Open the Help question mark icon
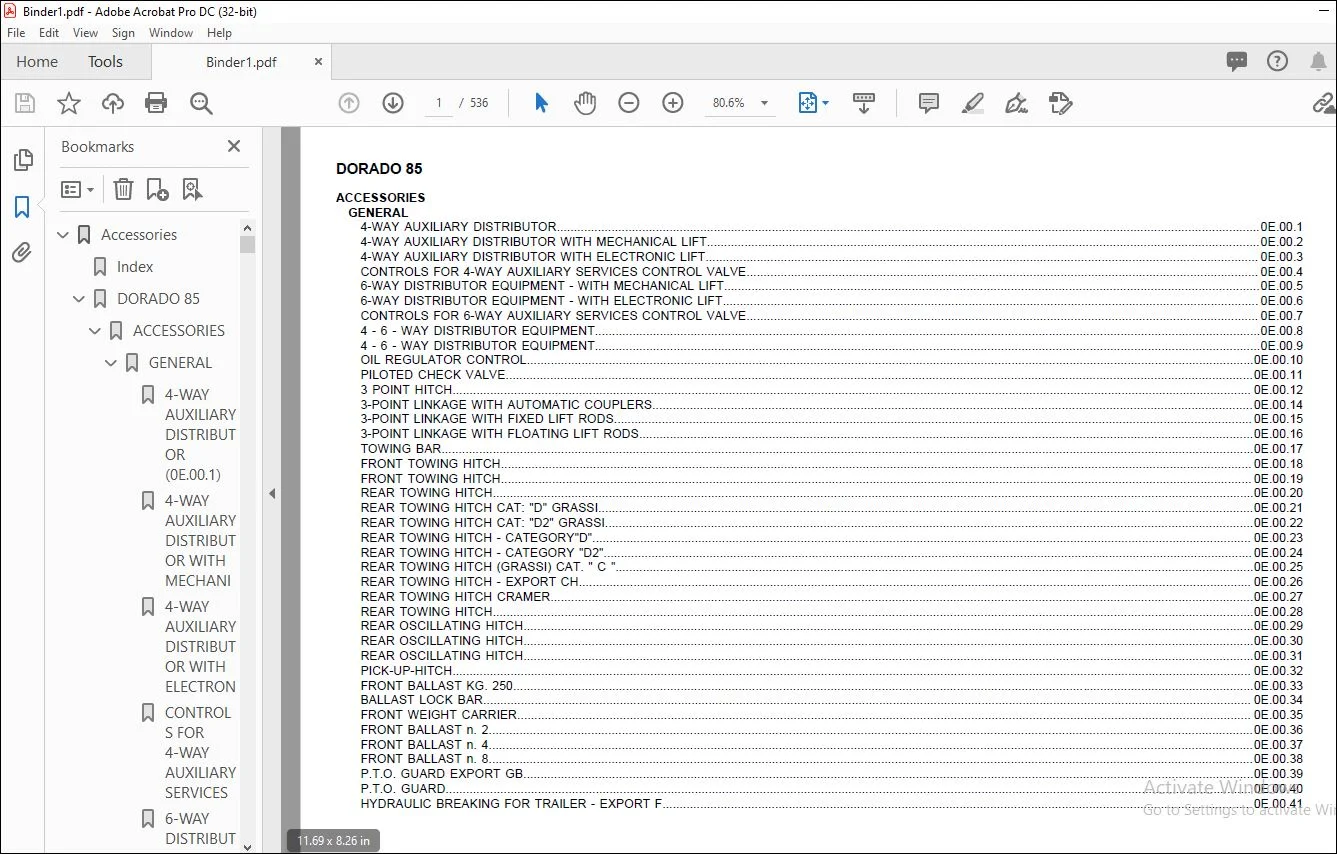The width and height of the screenshot is (1337, 854). tap(1278, 61)
